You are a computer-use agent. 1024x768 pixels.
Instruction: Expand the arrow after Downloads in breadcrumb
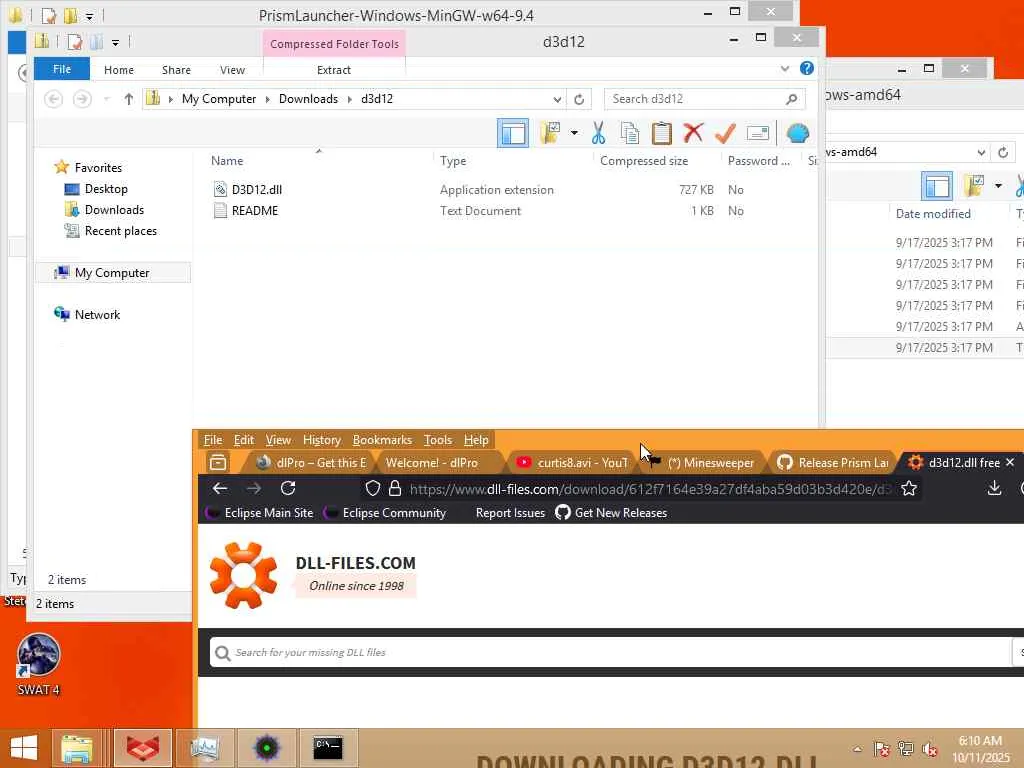point(349,99)
